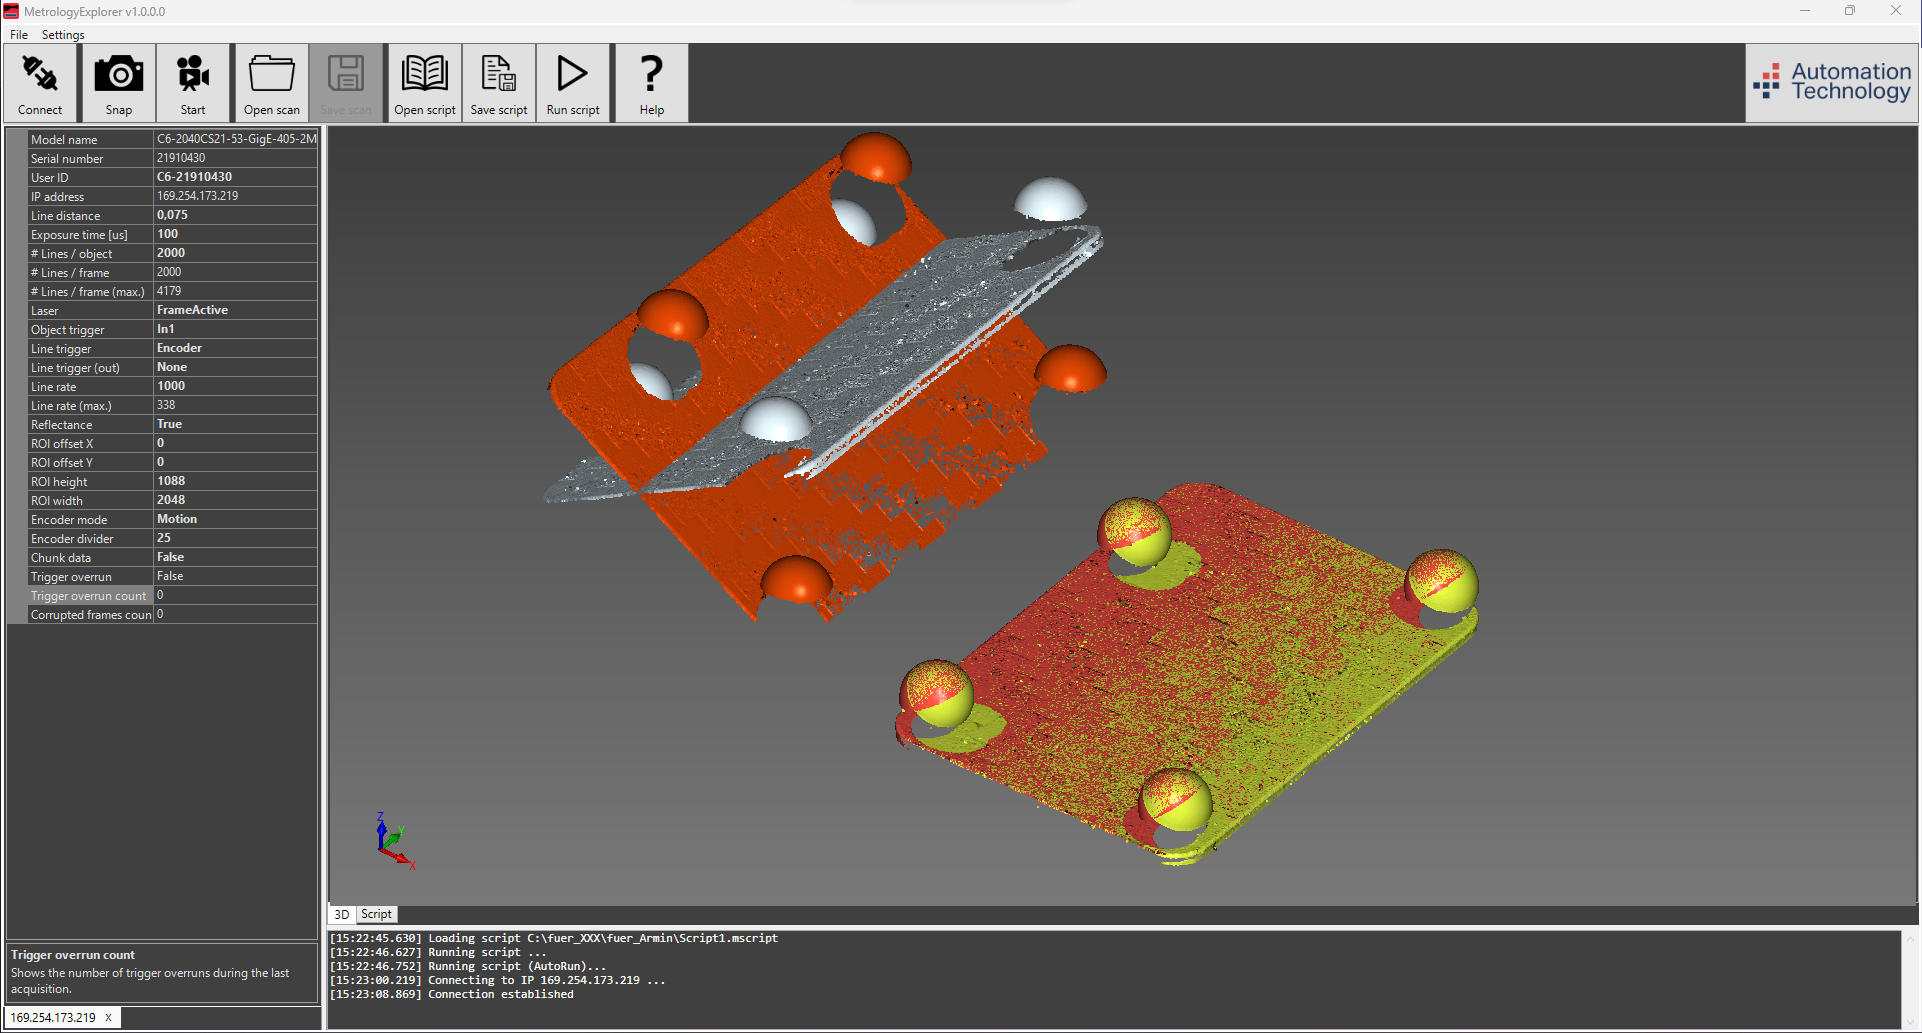This screenshot has height=1033, width=1922.
Task: Edit the ROI offset Y value
Action: click(236, 462)
